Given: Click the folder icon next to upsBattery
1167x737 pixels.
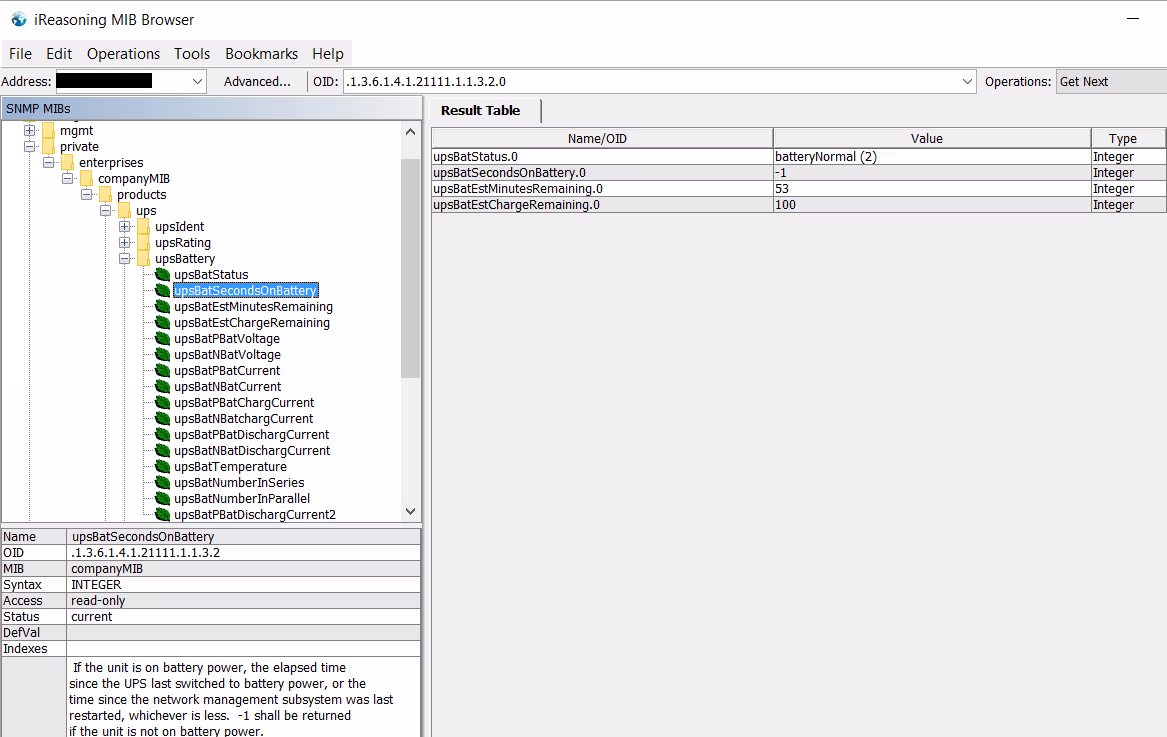Looking at the screenshot, I should [144, 259].
